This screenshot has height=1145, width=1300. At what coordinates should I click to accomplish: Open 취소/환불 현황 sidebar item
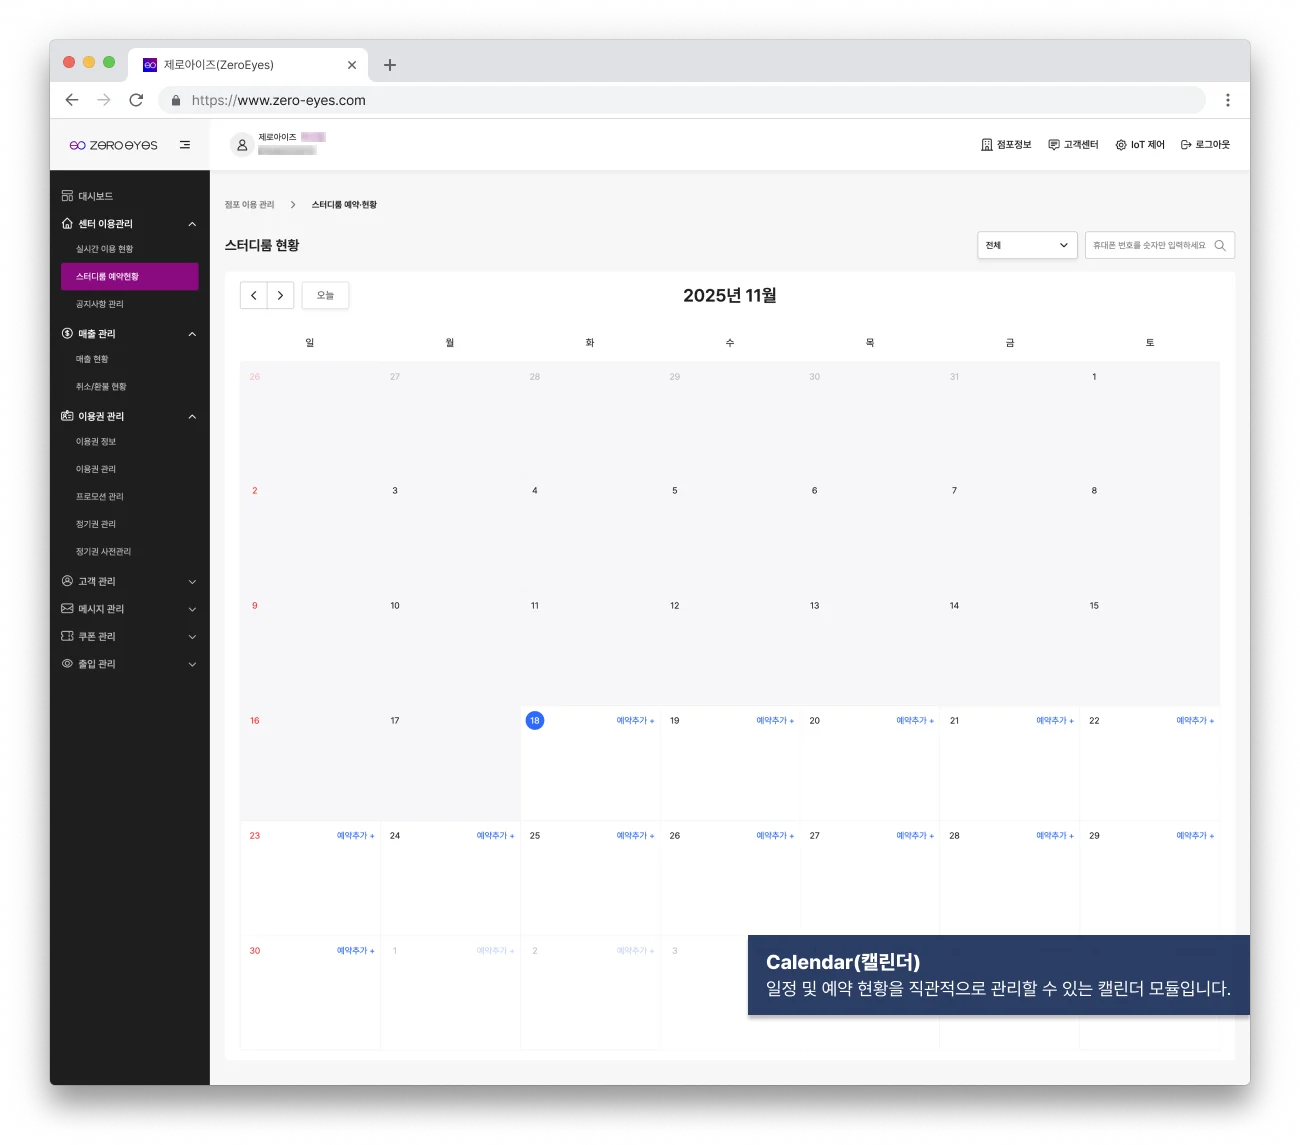click(101, 387)
